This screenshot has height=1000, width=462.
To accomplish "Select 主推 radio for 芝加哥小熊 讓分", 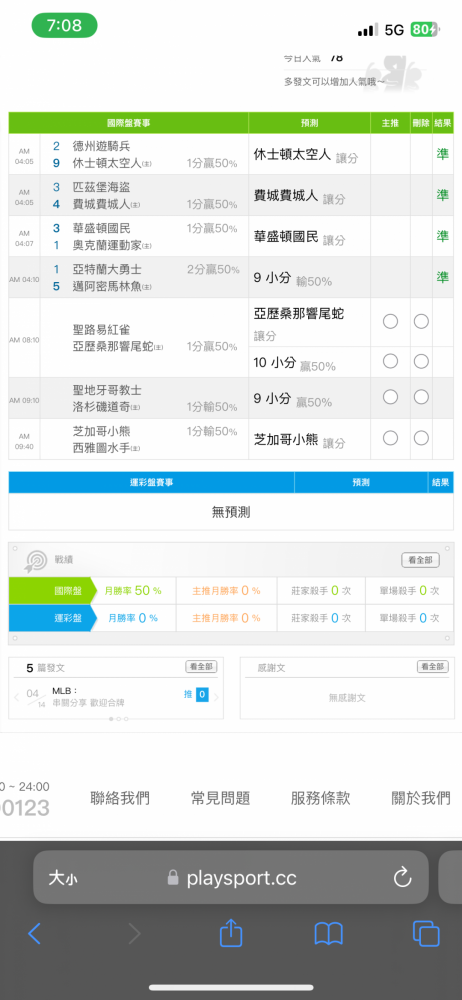I will 390,438.
